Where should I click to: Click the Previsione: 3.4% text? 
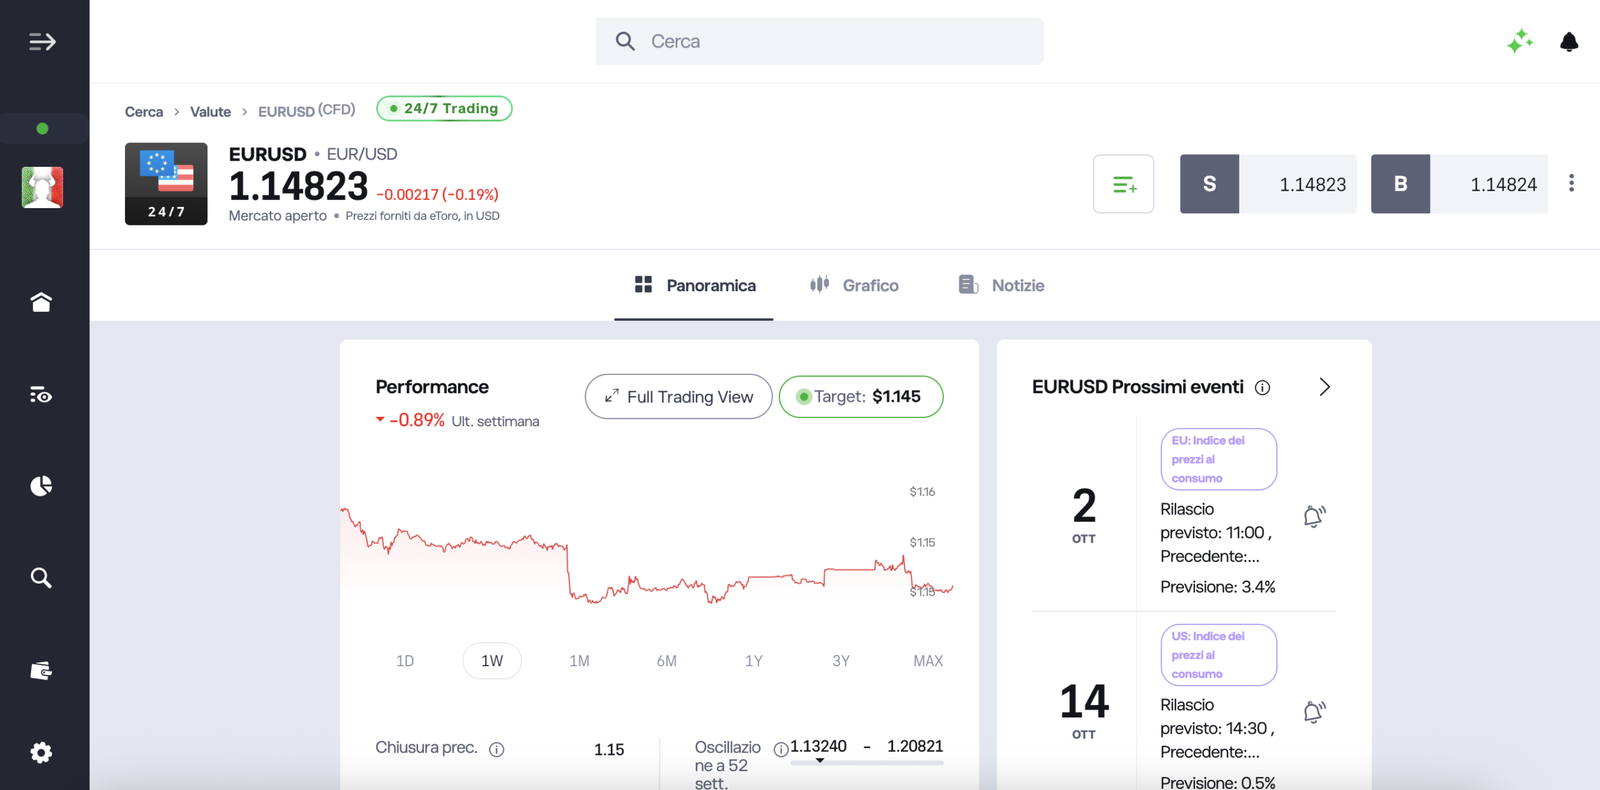[1217, 587]
